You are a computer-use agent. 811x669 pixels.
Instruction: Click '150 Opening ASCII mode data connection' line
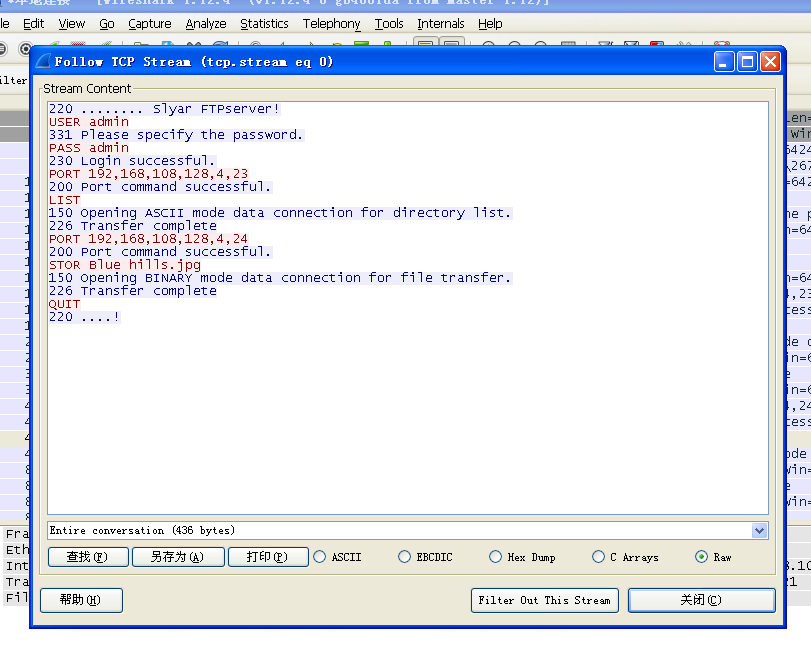280,213
